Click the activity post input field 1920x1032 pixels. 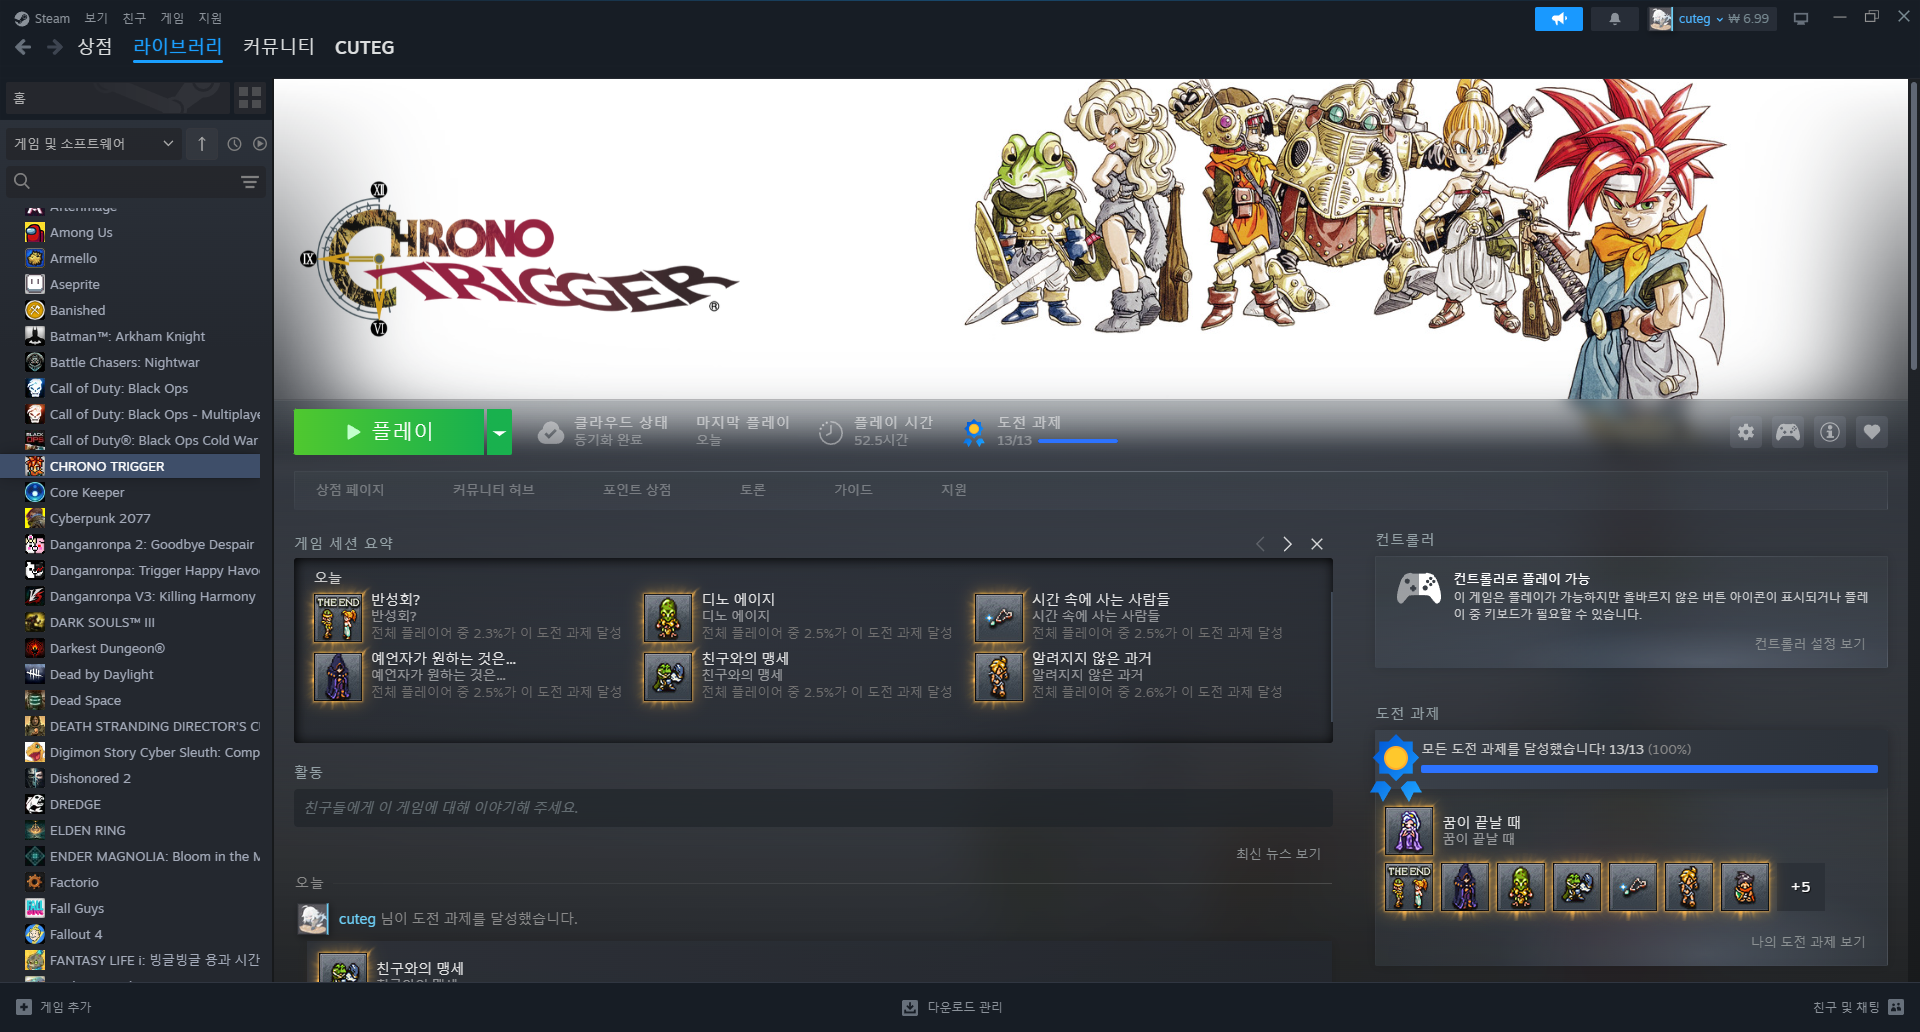pos(813,808)
